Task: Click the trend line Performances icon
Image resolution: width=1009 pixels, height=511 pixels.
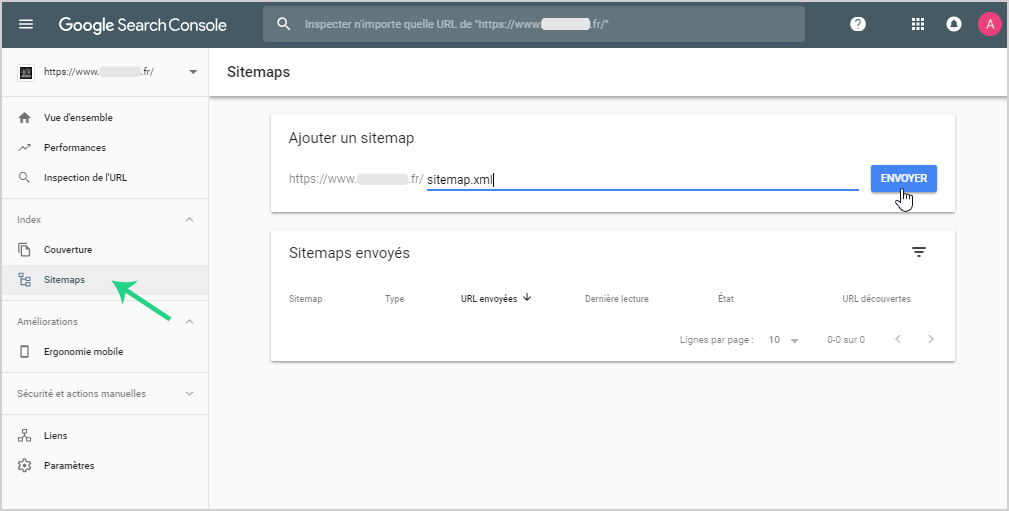Action: point(24,147)
